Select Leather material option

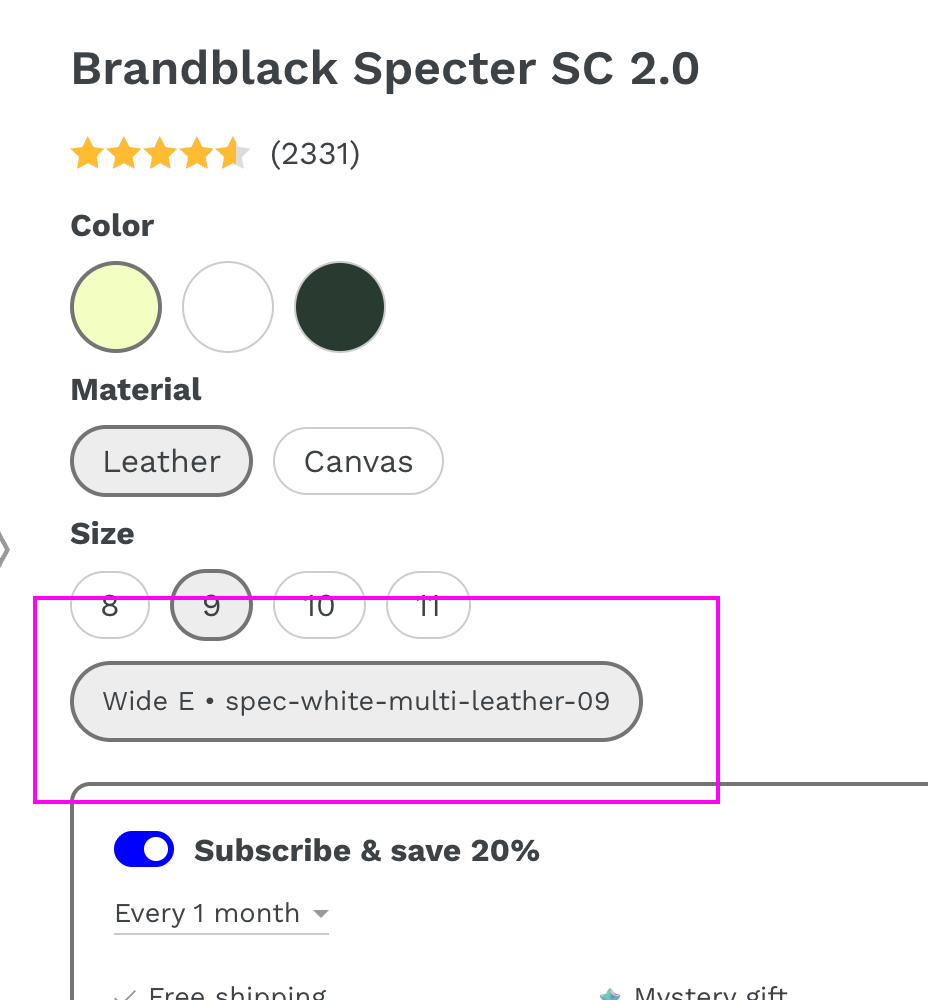pos(161,461)
